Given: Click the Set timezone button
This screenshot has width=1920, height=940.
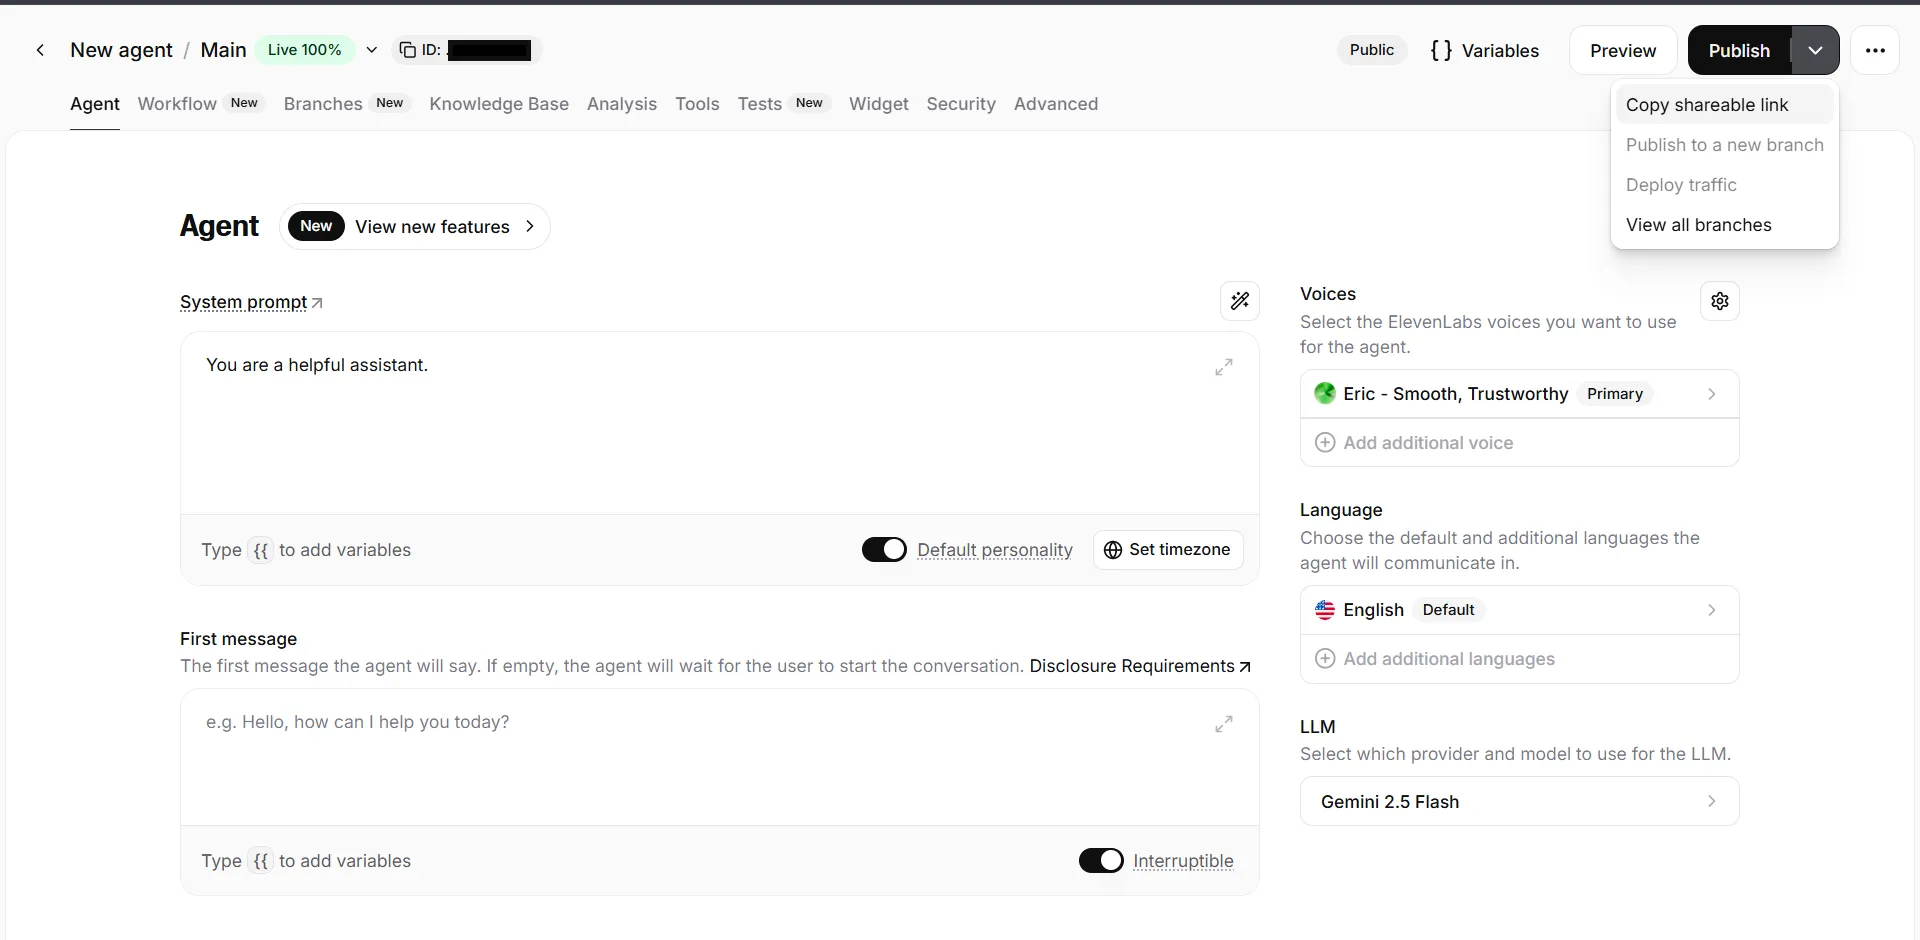Looking at the screenshot, I should 1167,550.
